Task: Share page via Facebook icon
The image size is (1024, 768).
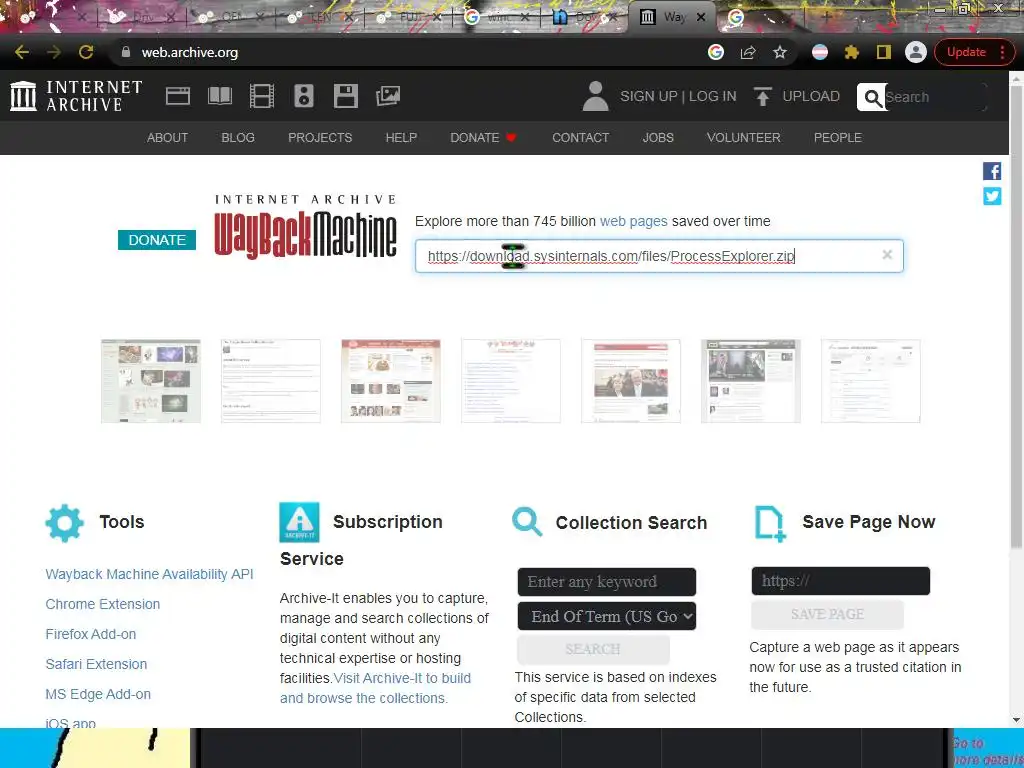Action: tap(992, 171)
